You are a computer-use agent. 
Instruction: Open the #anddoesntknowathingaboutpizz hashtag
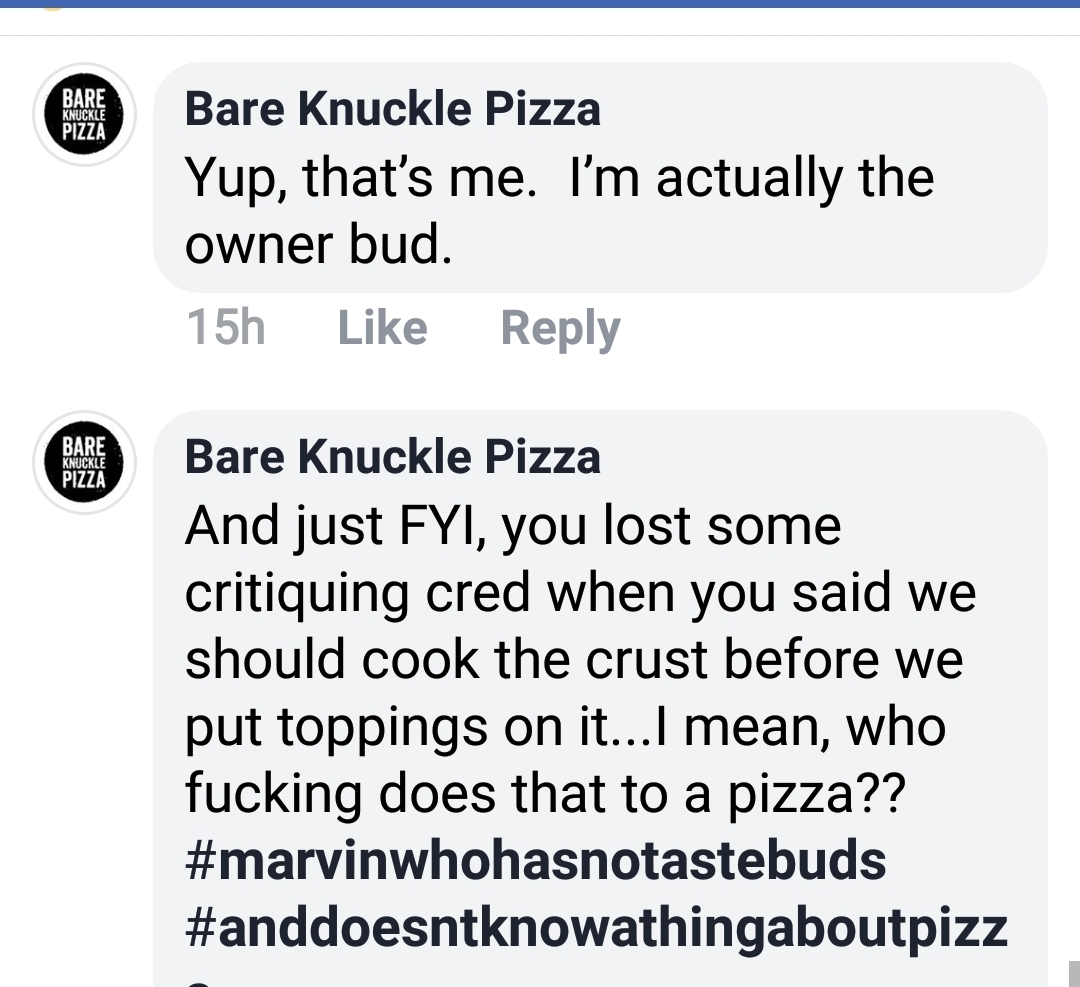(x=596, y=928)
